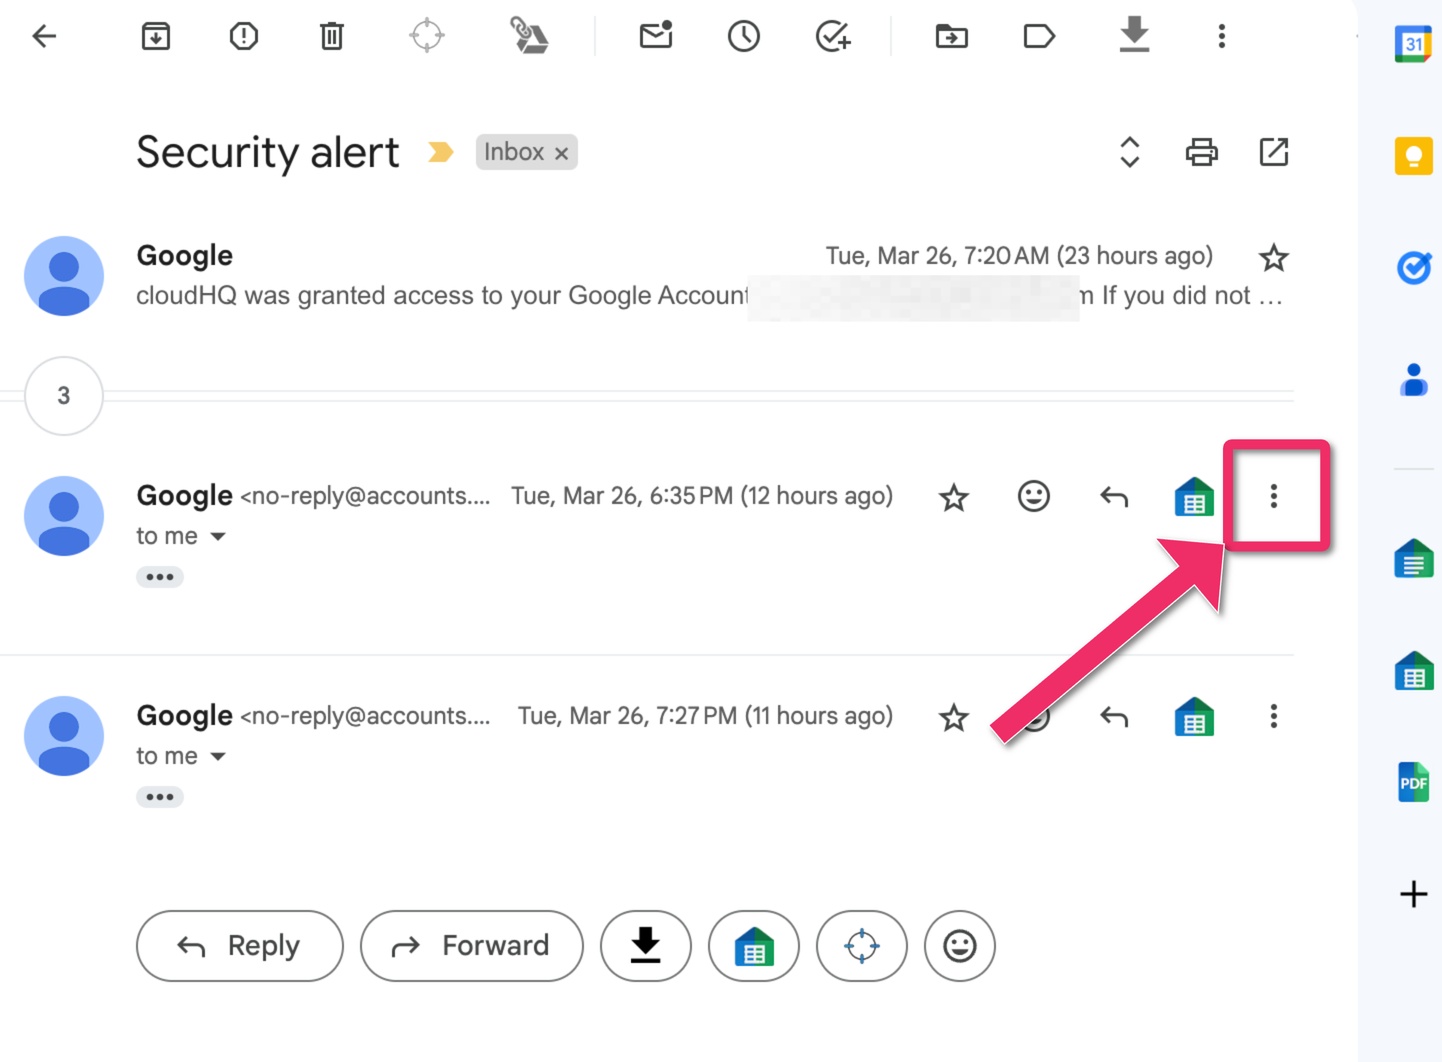Viewport: 1442px width, 1062px height.
Task: Archive this conversation
Action: pyautogui.click(x=156, y=37)
